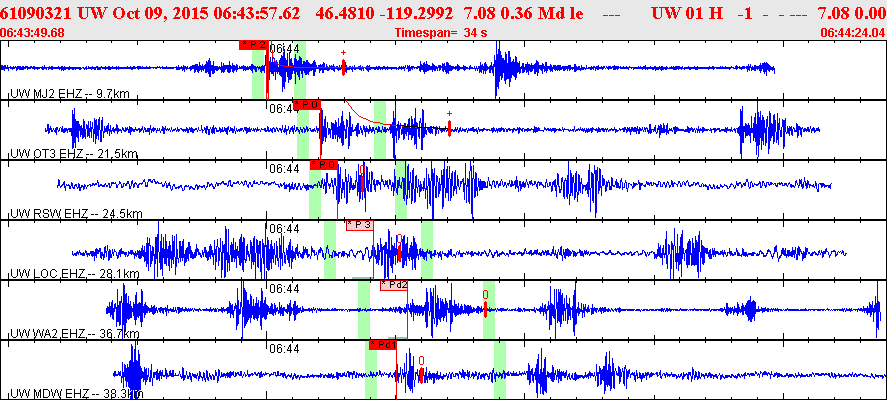
Task: Click the 06:44 time label in MDW row
Action: click(x=284, y=349)
